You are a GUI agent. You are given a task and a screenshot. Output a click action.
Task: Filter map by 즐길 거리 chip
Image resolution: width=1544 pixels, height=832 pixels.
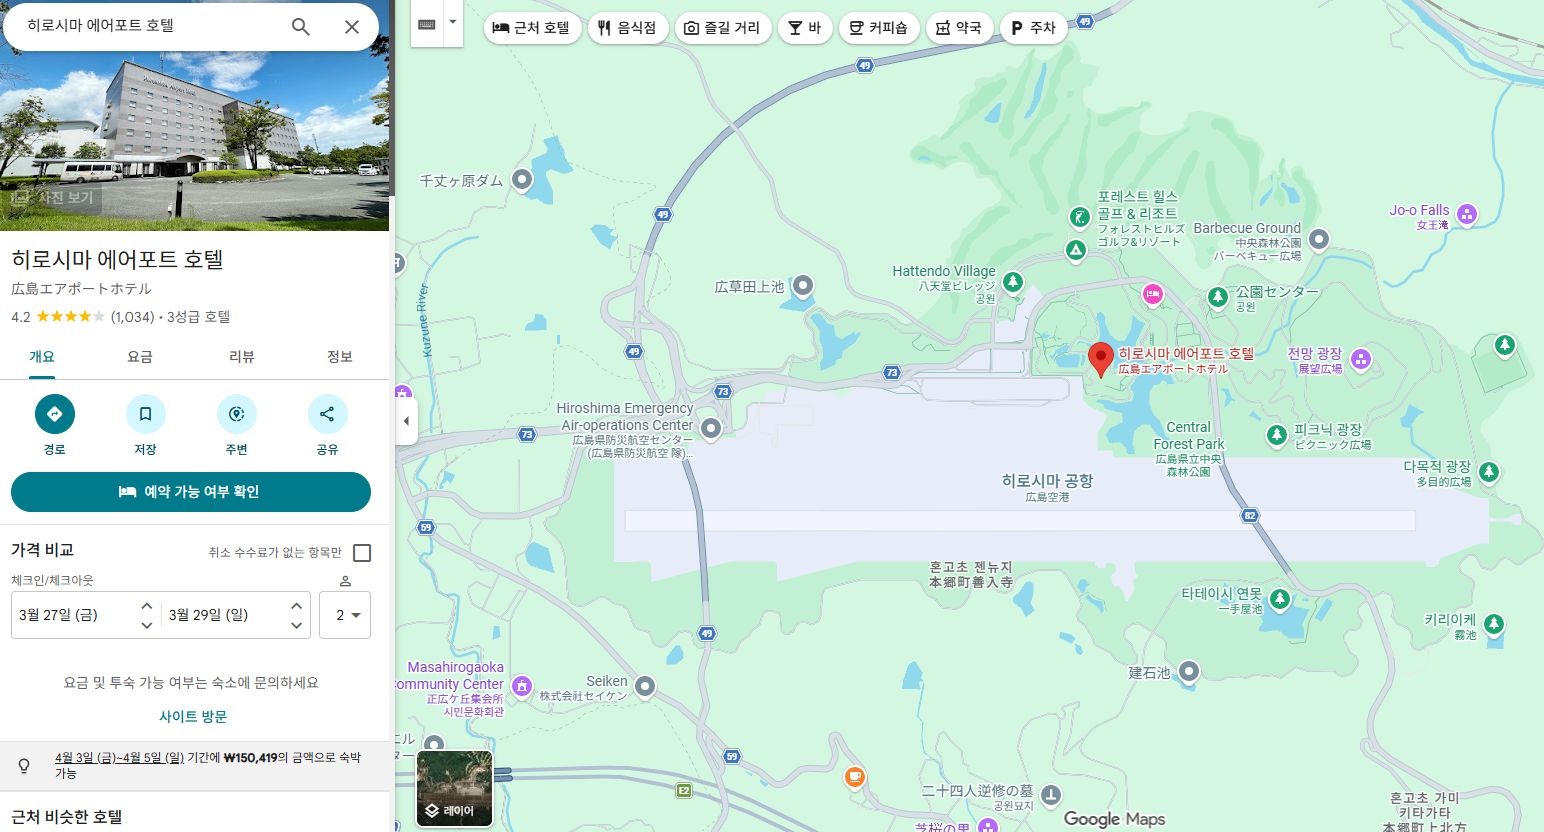coord(723,28)
